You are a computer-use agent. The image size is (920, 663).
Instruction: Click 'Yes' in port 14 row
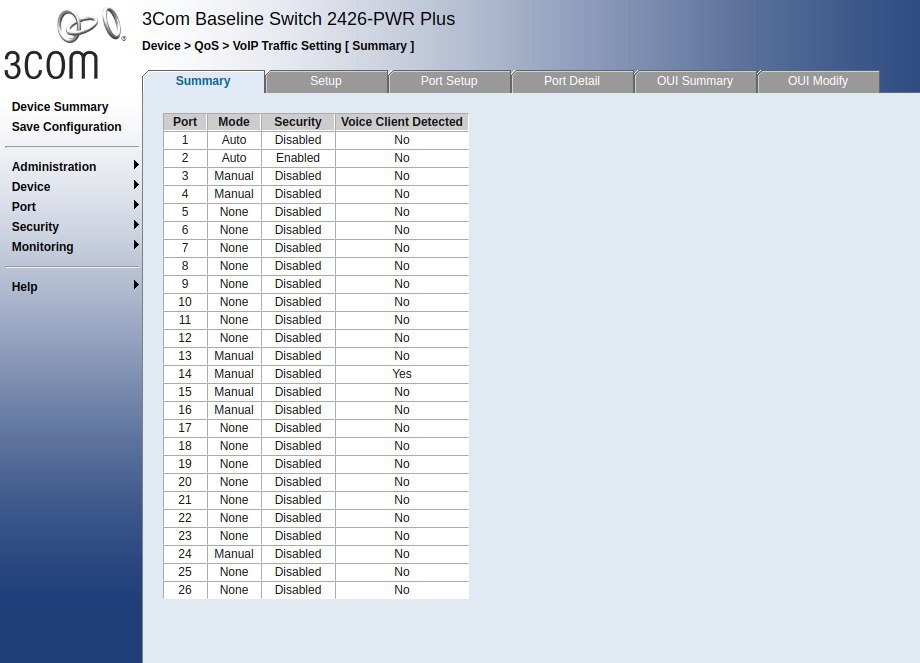(402, 374)
